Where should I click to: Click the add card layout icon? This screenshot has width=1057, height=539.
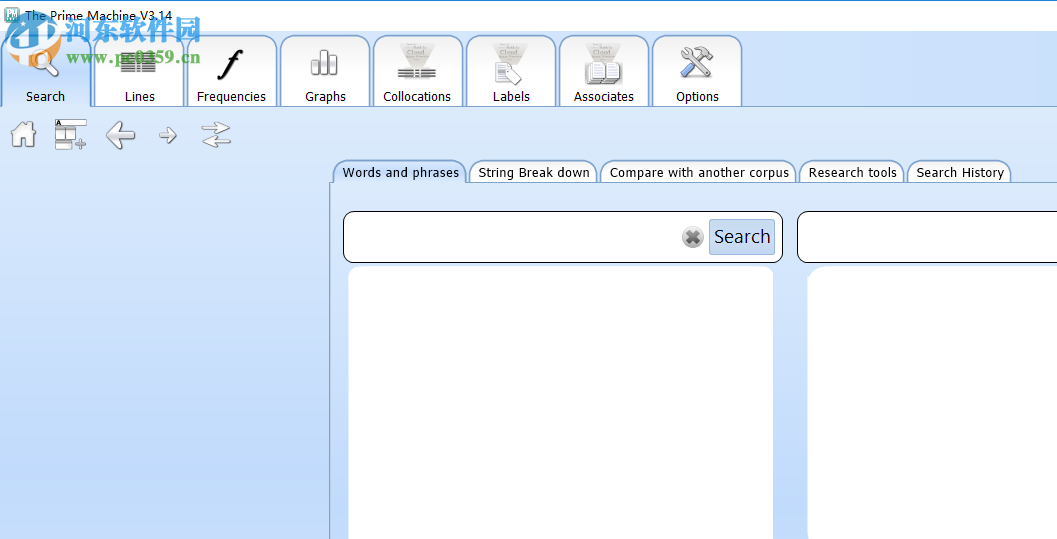(x=71, y=134)
